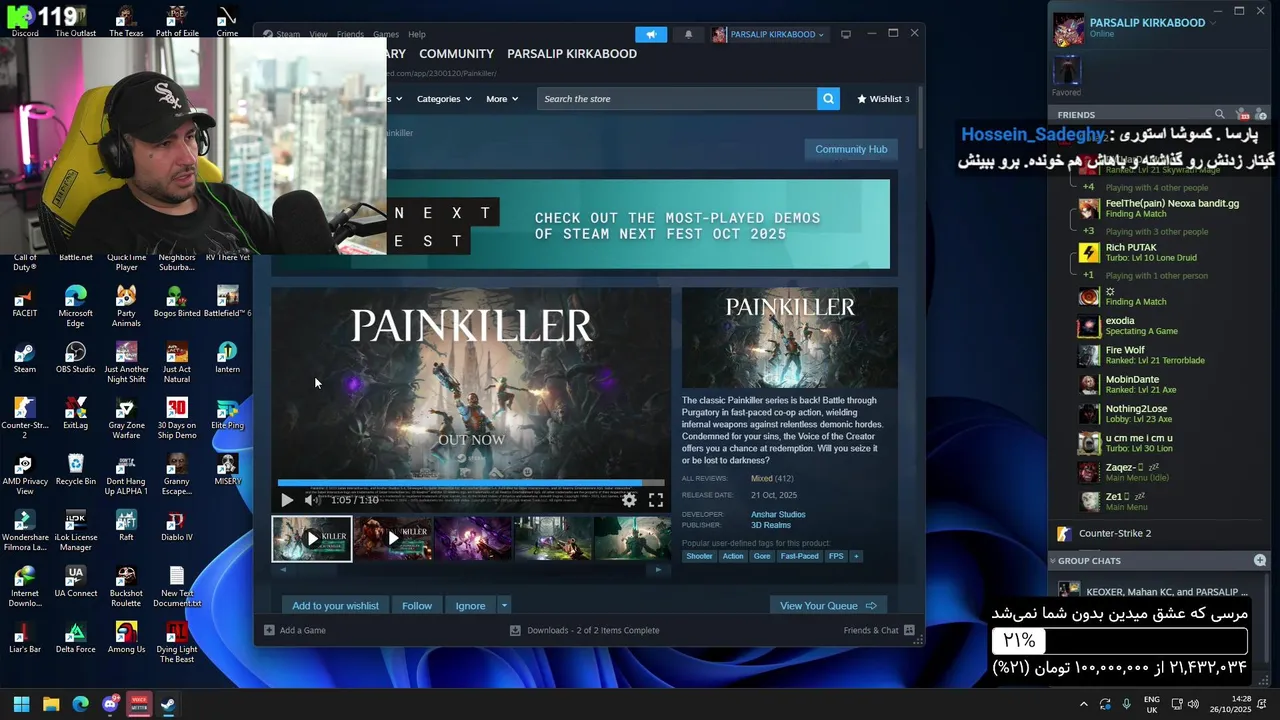
Task: Open Wishlist 3 button
Action: tap(883, 99)
